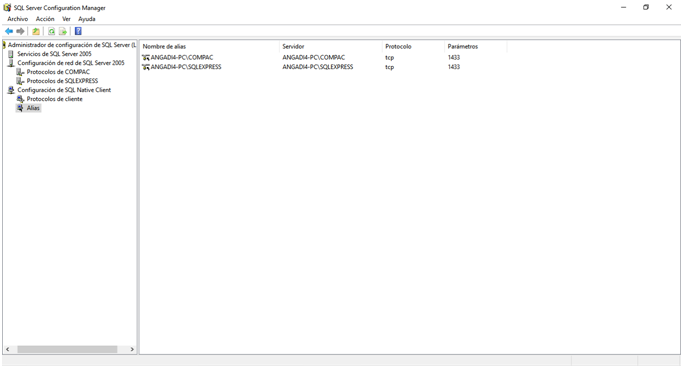Click the Configuración de SQL Native Client icon

coord(11,90)
